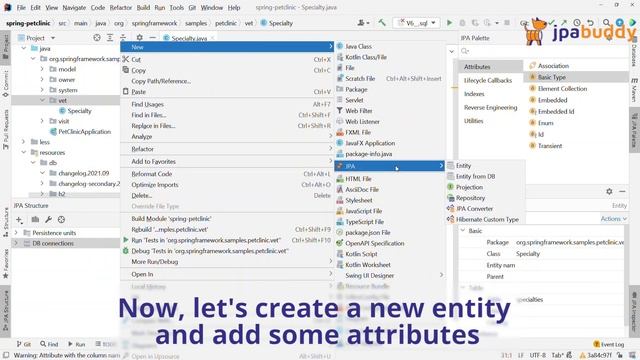Open Actions dropdown in JPA Inspector
The image size is (640, 360).
613,219
